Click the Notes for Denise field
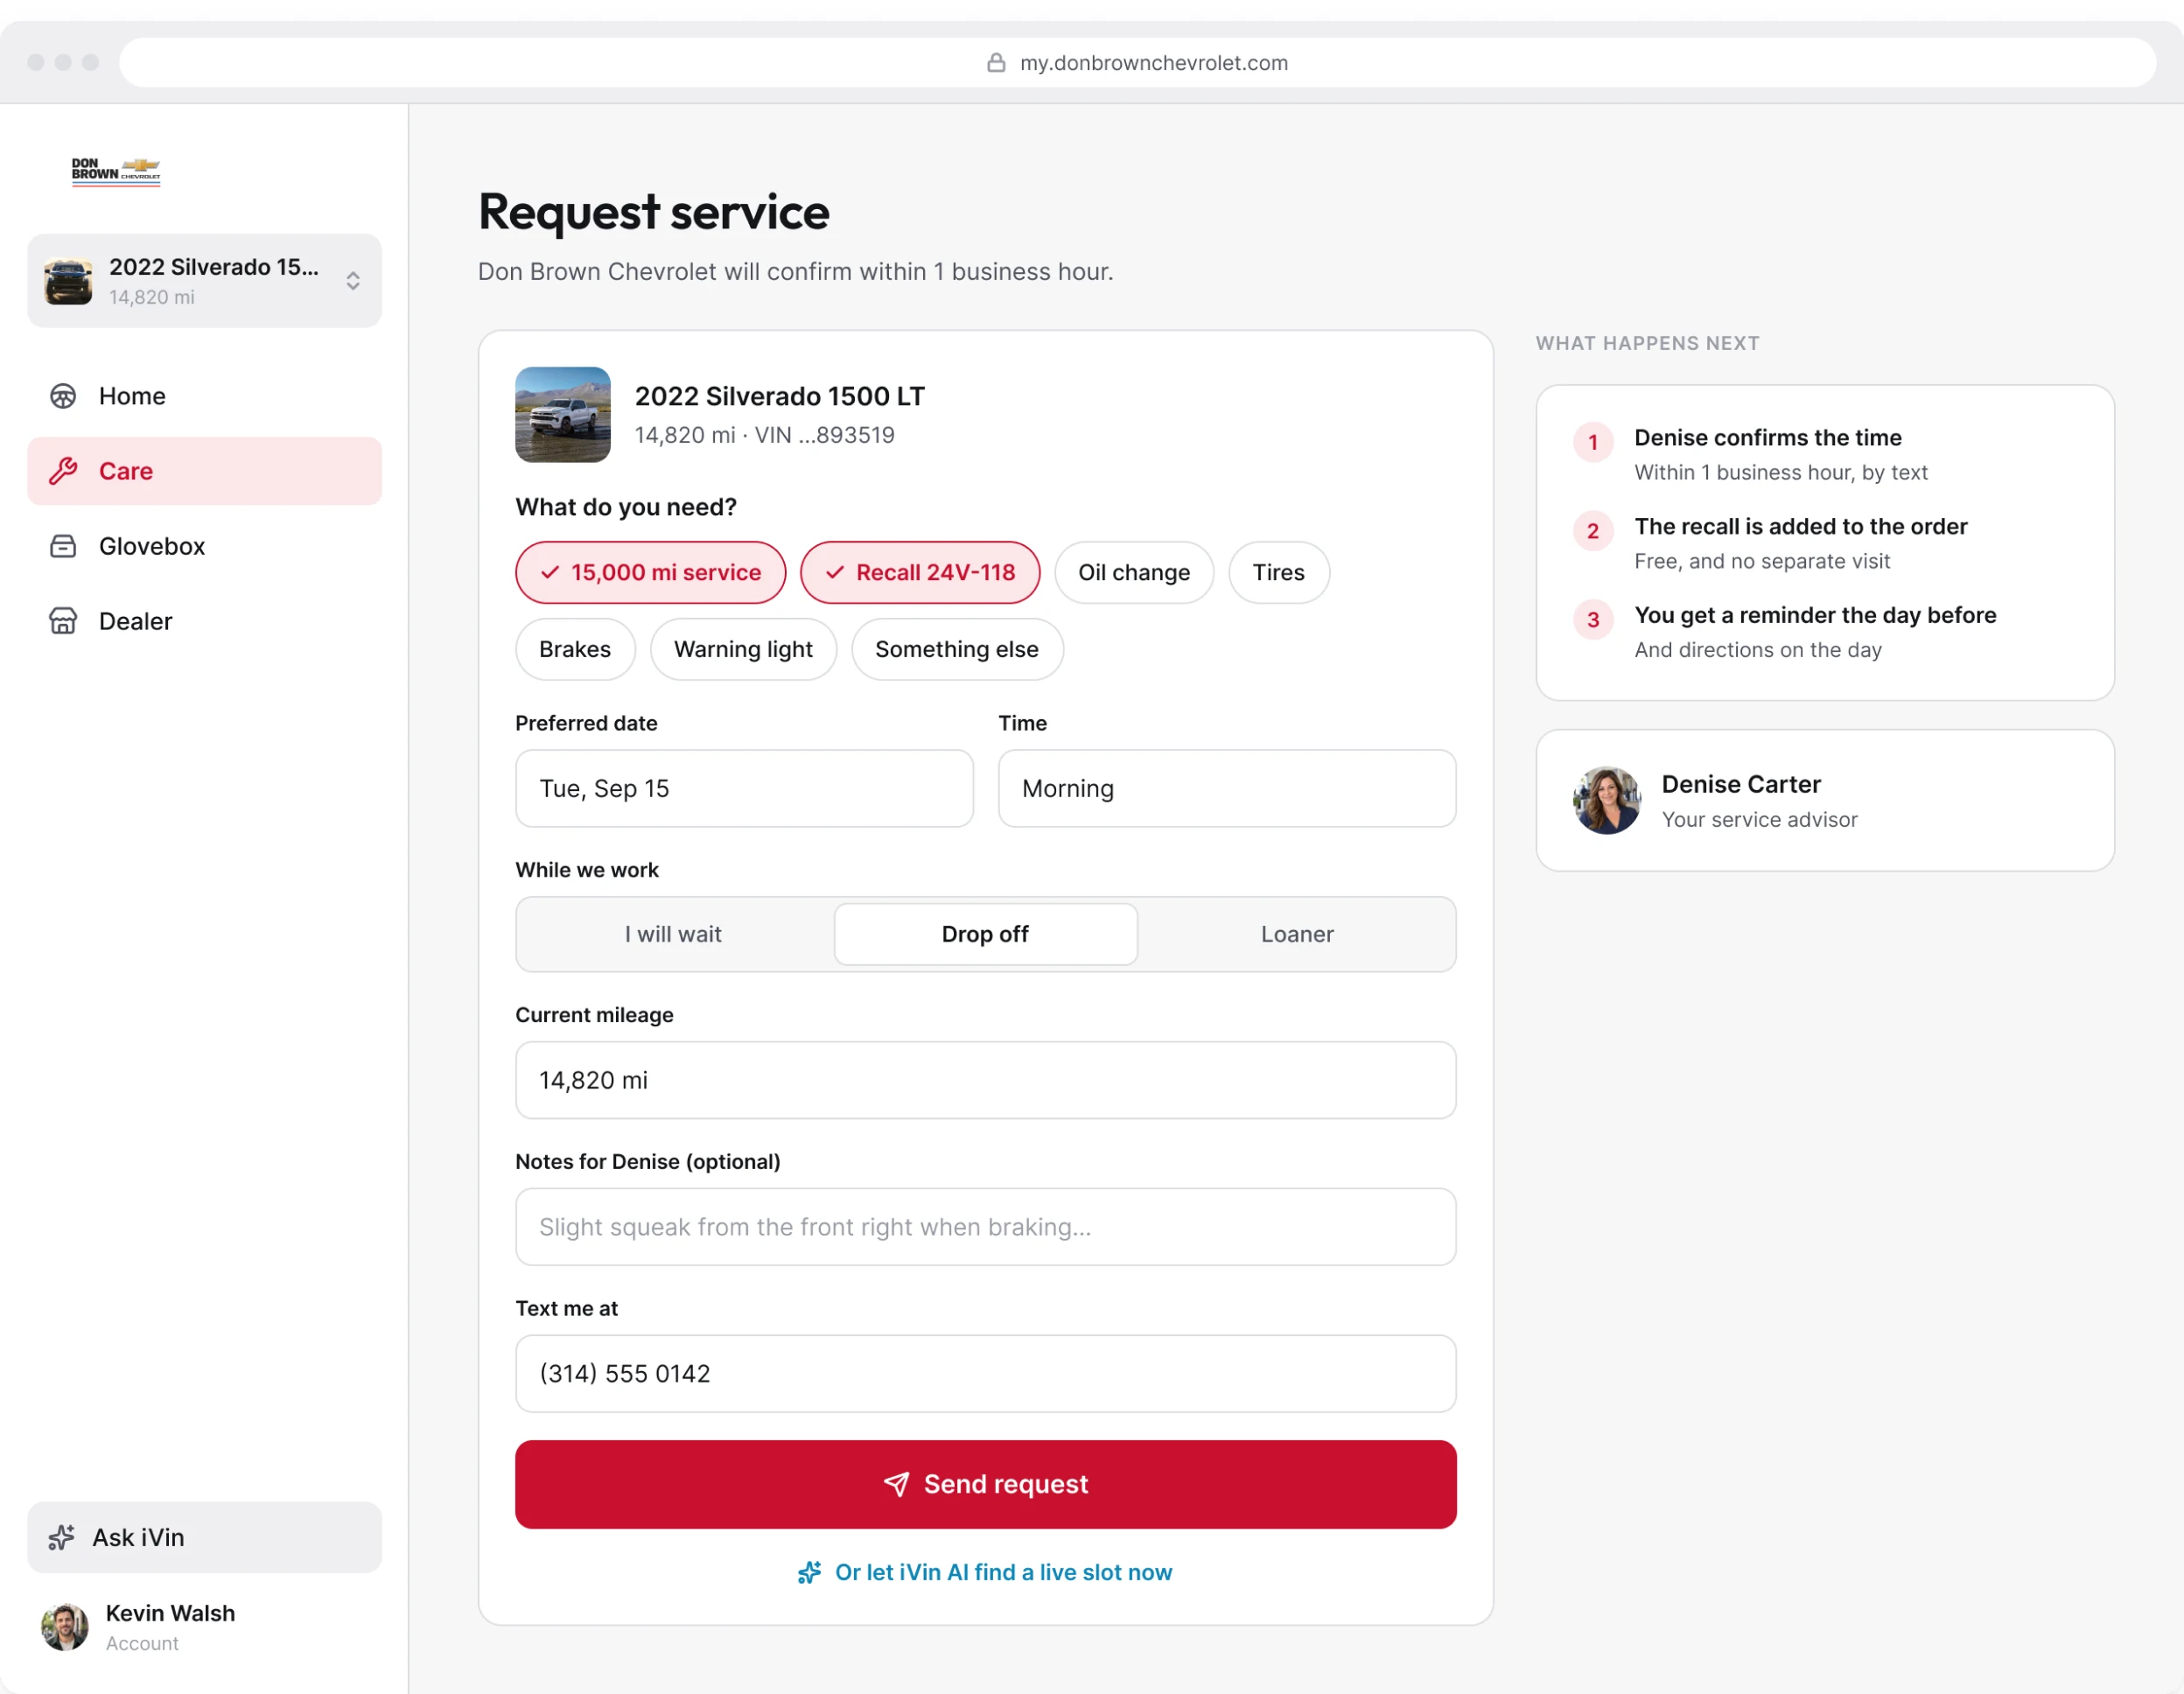The width and height of the screenshot is (2184, 1694). tap(986, 1227)
